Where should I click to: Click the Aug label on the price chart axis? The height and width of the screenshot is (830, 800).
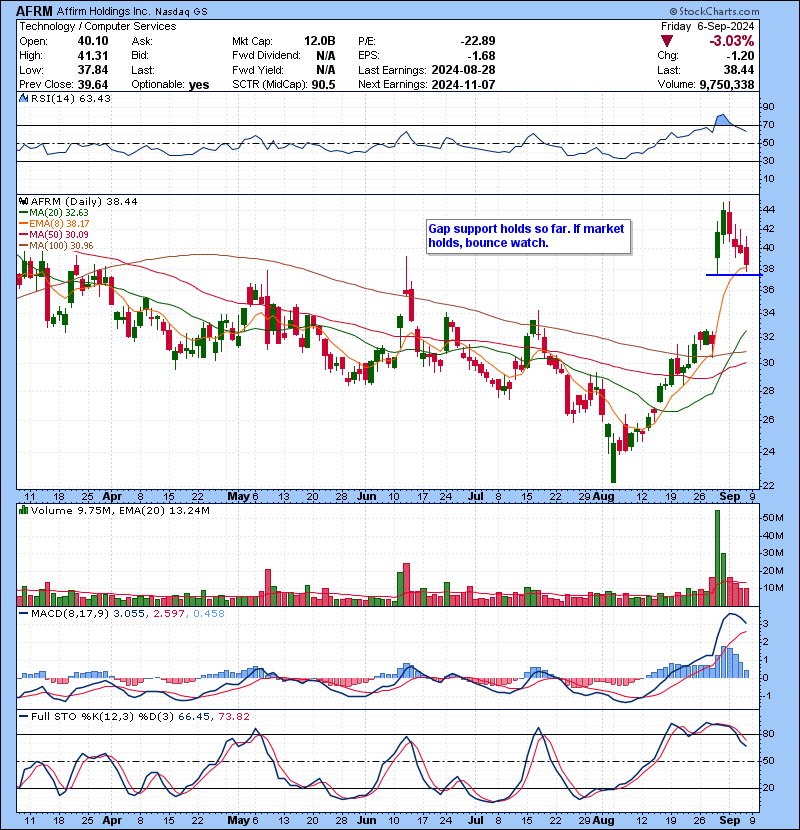[x=604, y=497]
